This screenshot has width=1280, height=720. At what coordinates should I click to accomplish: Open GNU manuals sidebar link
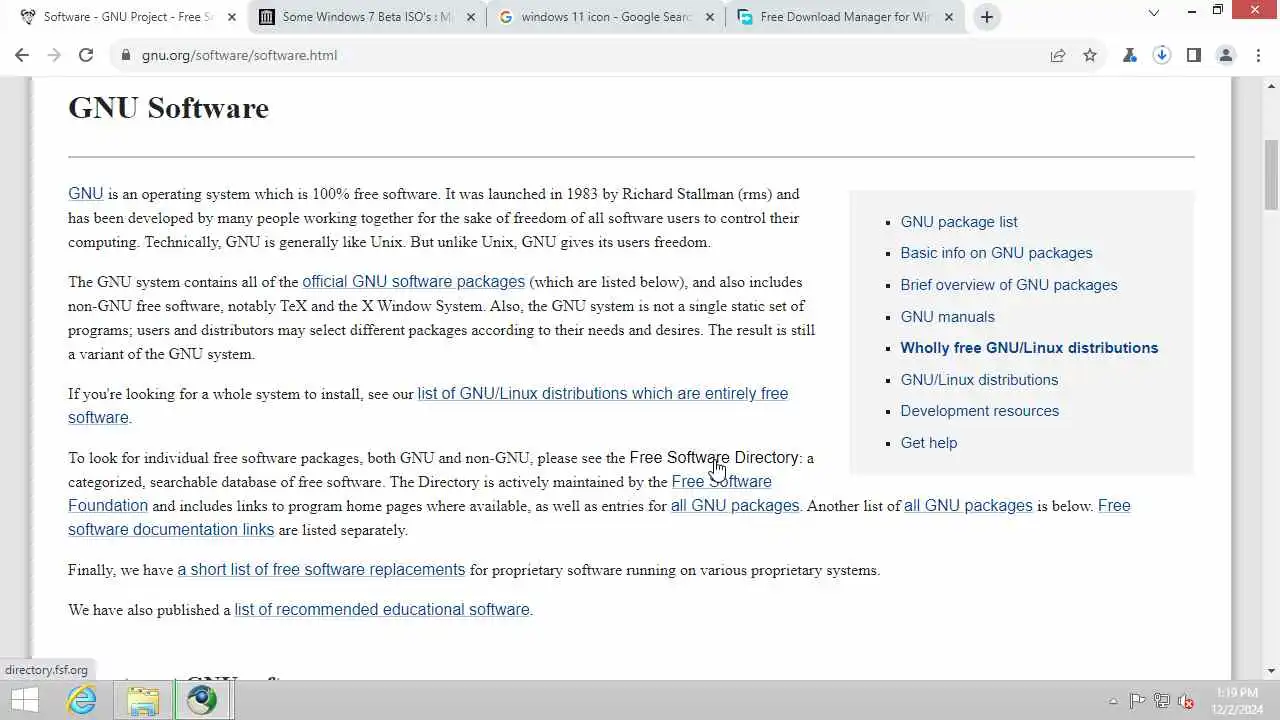[948, 317]
